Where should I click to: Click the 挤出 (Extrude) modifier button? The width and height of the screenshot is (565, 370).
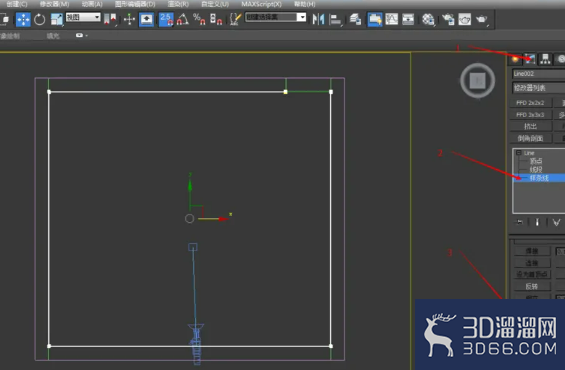[530, 126]
